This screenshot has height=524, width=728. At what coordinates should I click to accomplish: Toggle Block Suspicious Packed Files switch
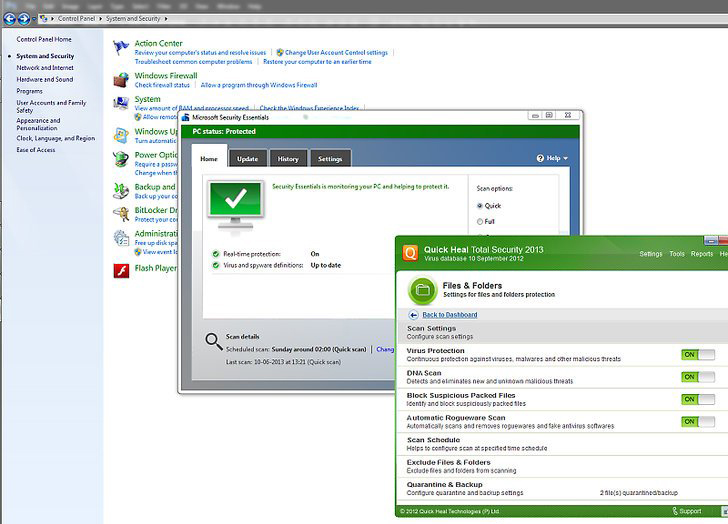[x=698, y=399]
